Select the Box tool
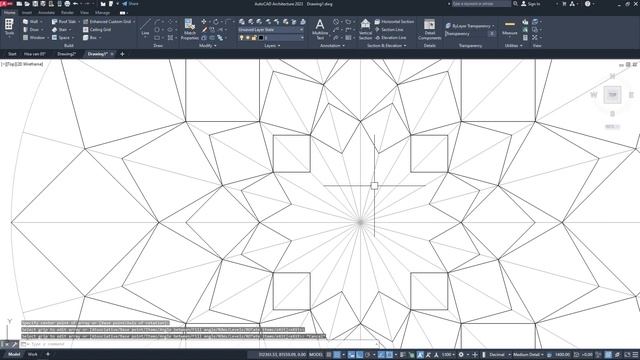640x360 pixels. pyautogui.click(x=91, y=38)
